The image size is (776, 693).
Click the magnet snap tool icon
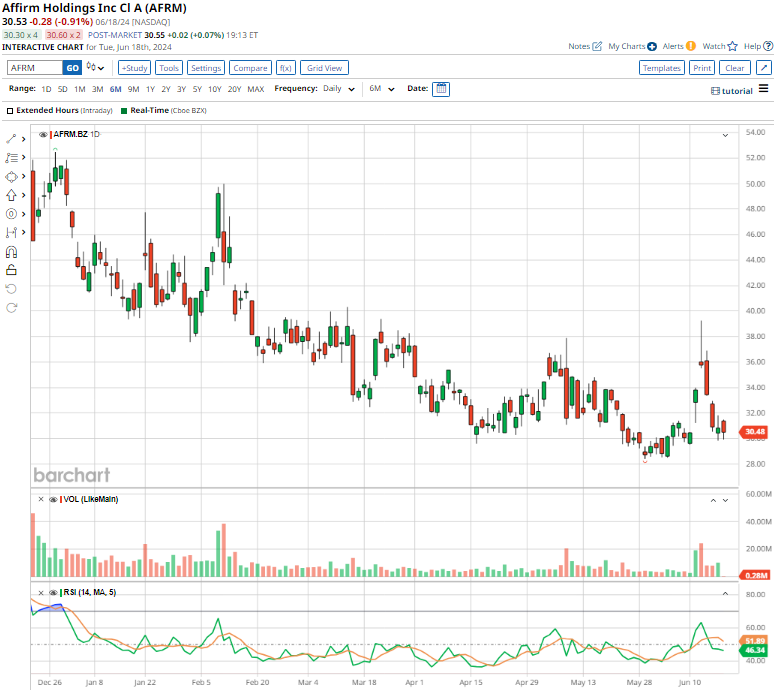pyautogui.click(x=11, y=252)
